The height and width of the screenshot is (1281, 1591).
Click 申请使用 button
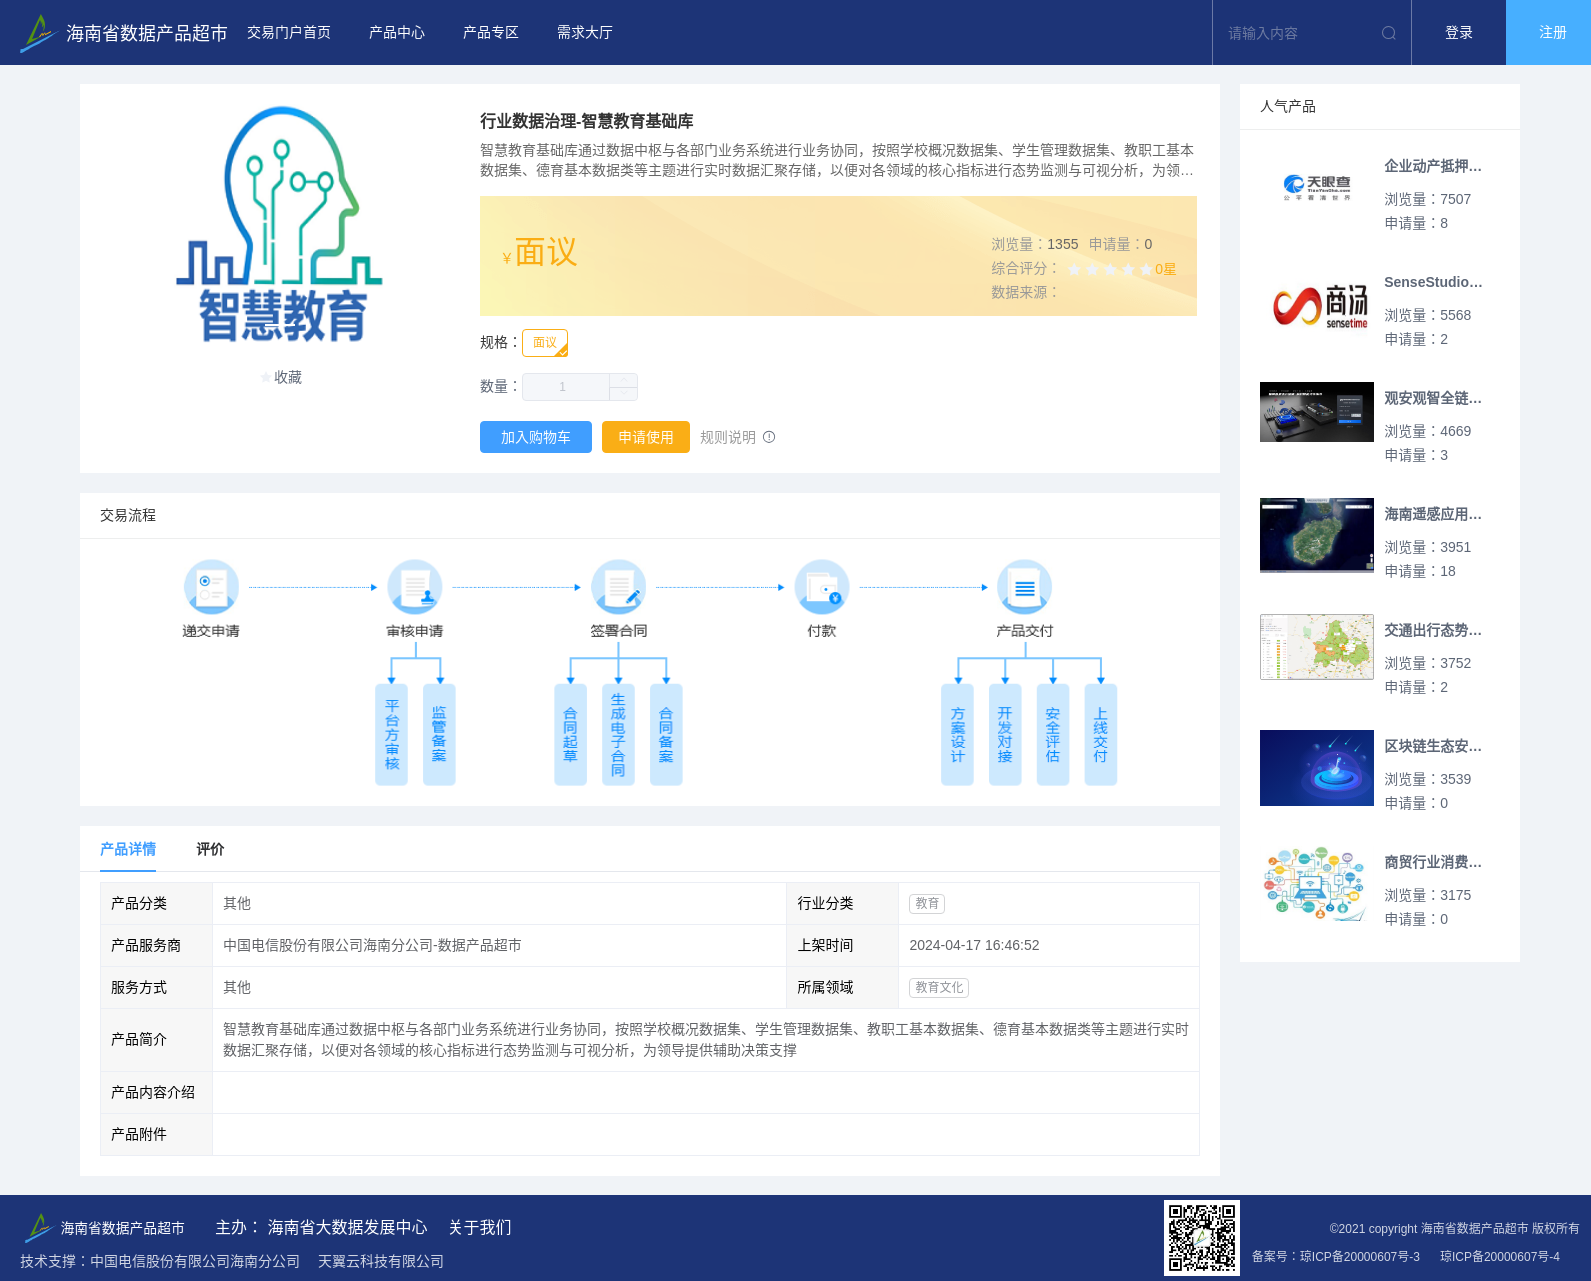click(x=646, y=437)
